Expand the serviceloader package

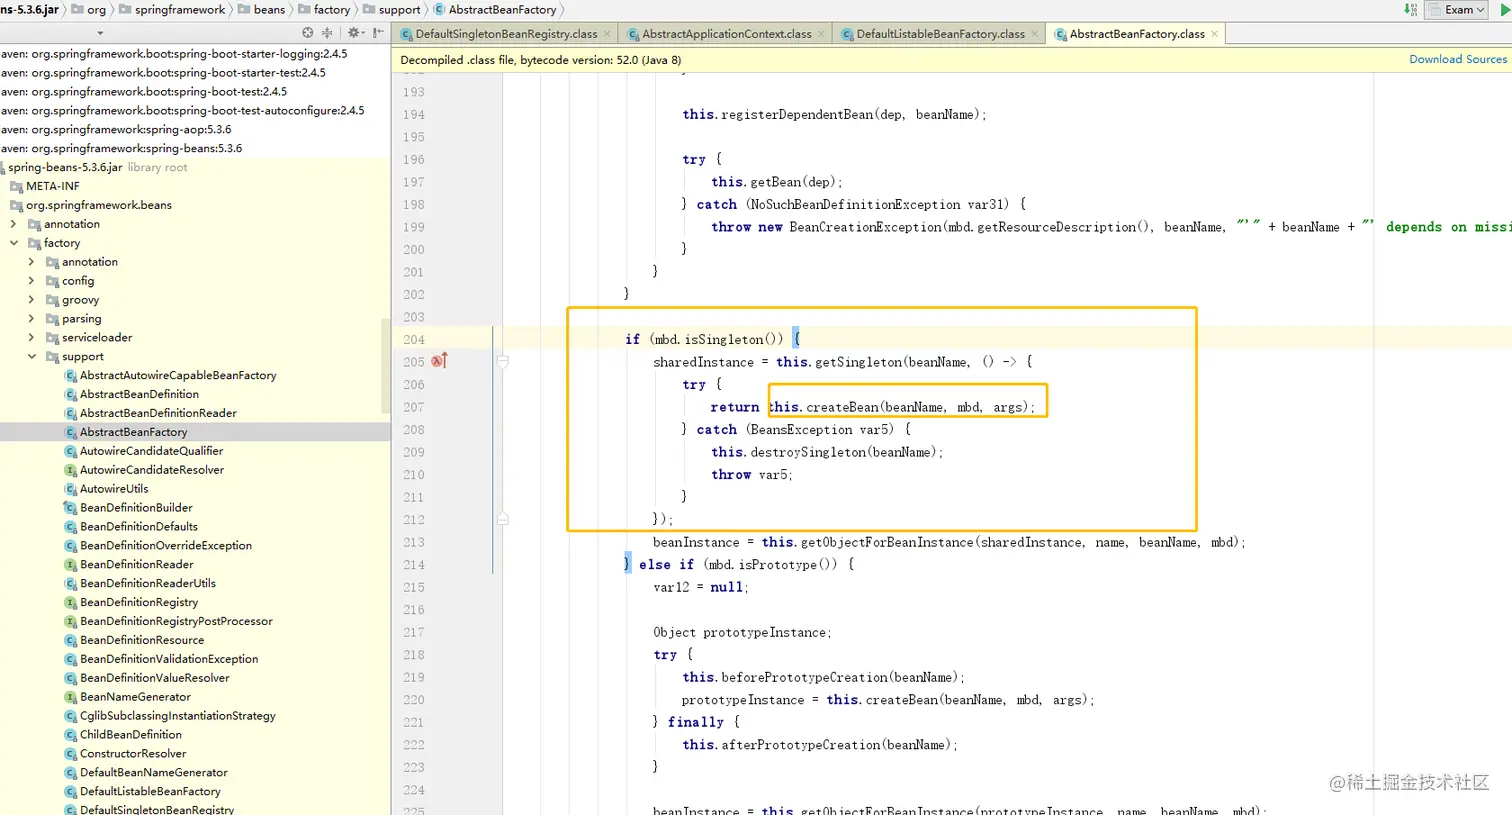click(31, 338)
